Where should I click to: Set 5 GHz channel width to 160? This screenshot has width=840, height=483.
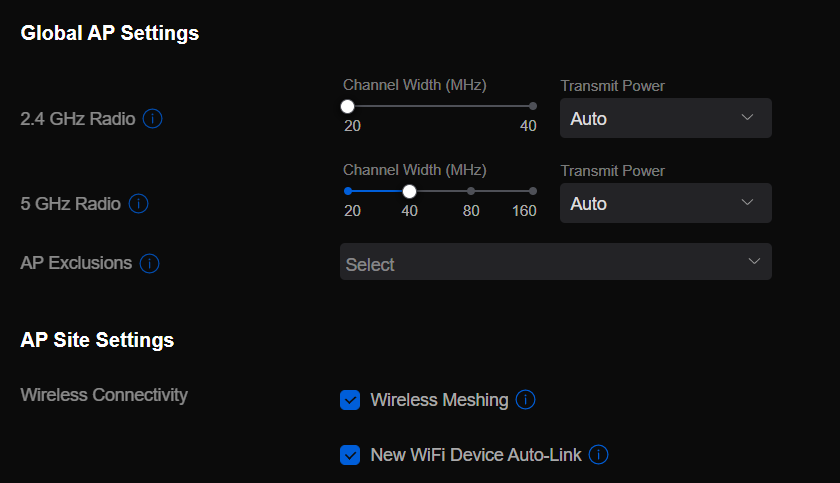[x=532, y=191]
